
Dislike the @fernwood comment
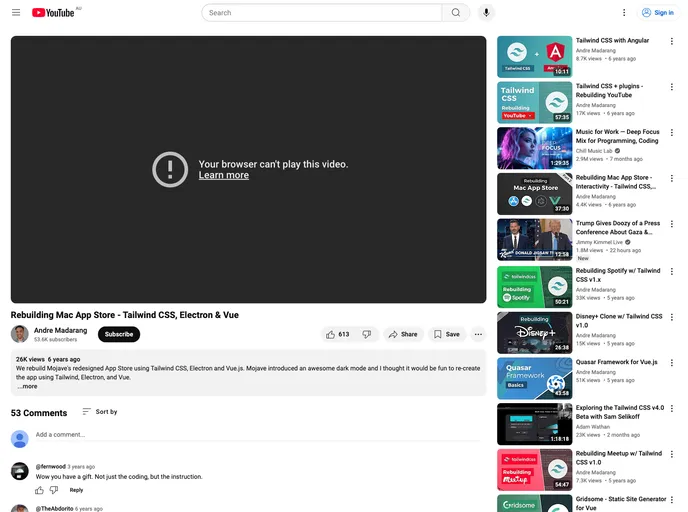[x=54, y=490]
